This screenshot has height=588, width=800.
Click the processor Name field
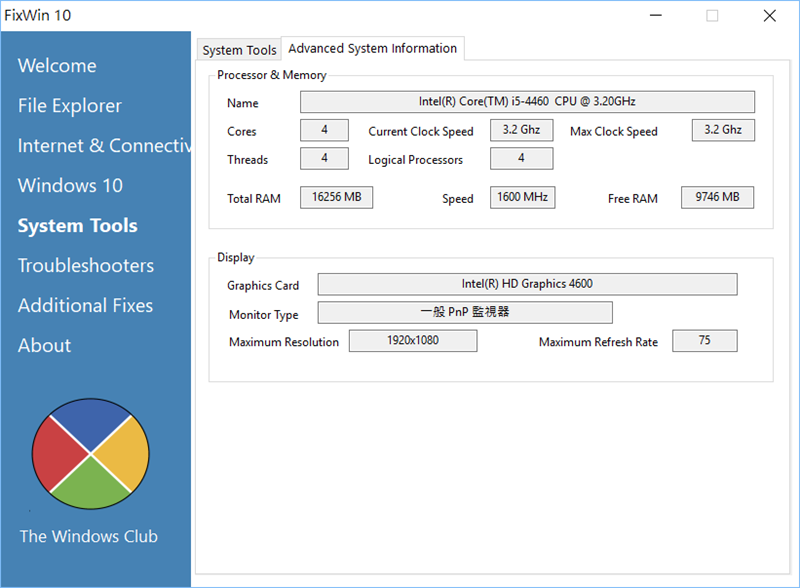[527, 102]
